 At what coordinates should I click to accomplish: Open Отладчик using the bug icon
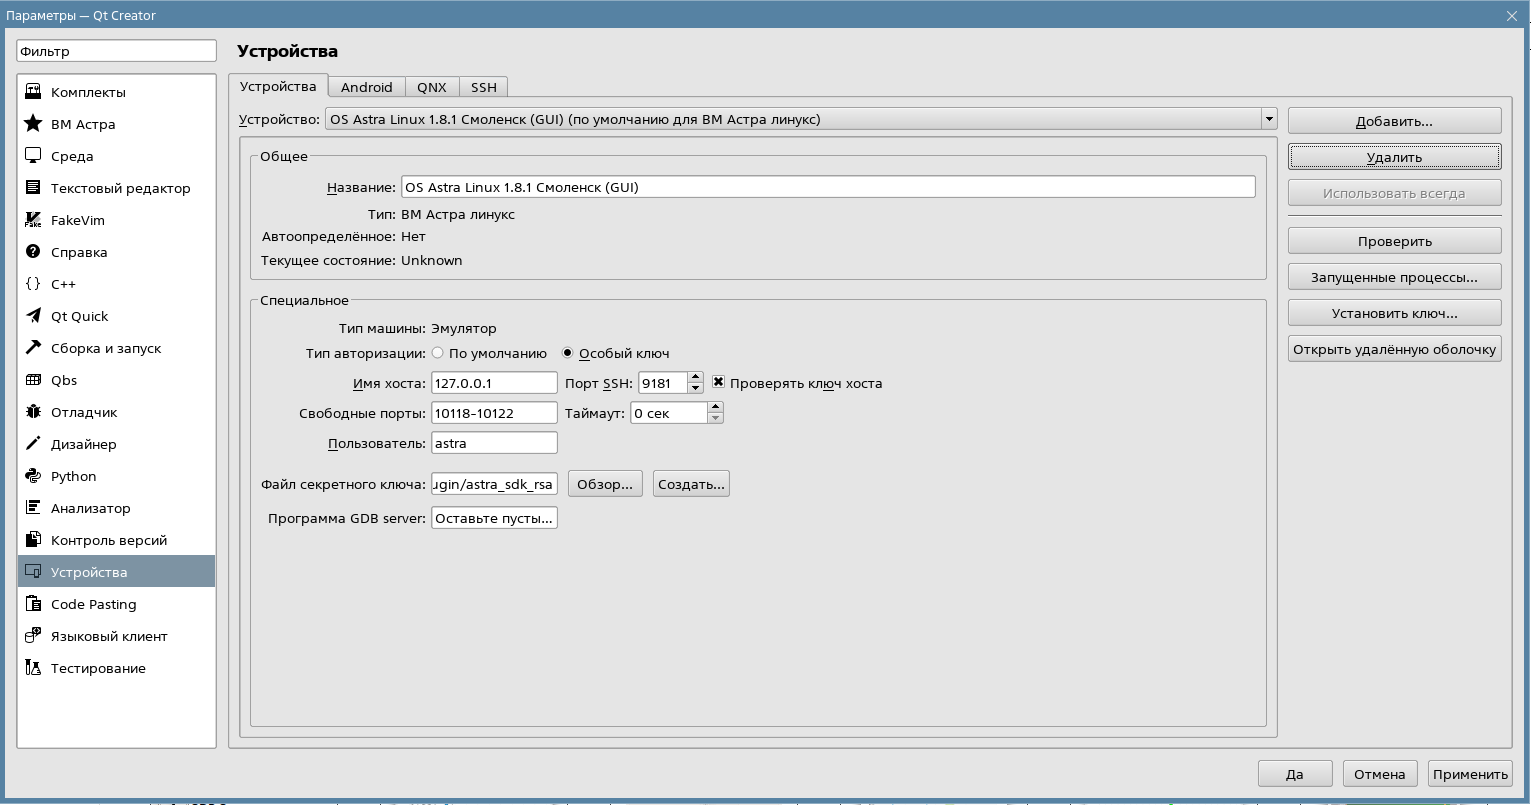pyautogui.click(x=33, y=412)
